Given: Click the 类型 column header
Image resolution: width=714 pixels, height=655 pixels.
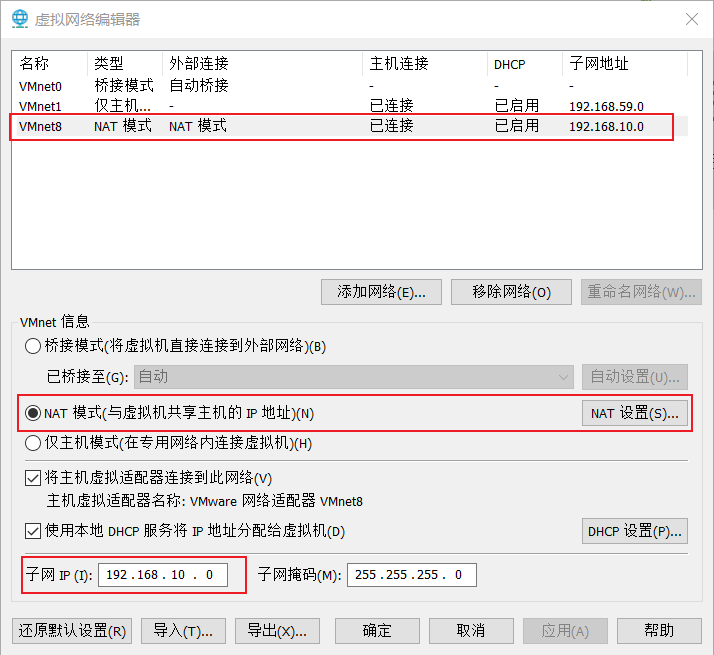Looking at the screenshot, I should pyautogui.click(x=125, y=63).
